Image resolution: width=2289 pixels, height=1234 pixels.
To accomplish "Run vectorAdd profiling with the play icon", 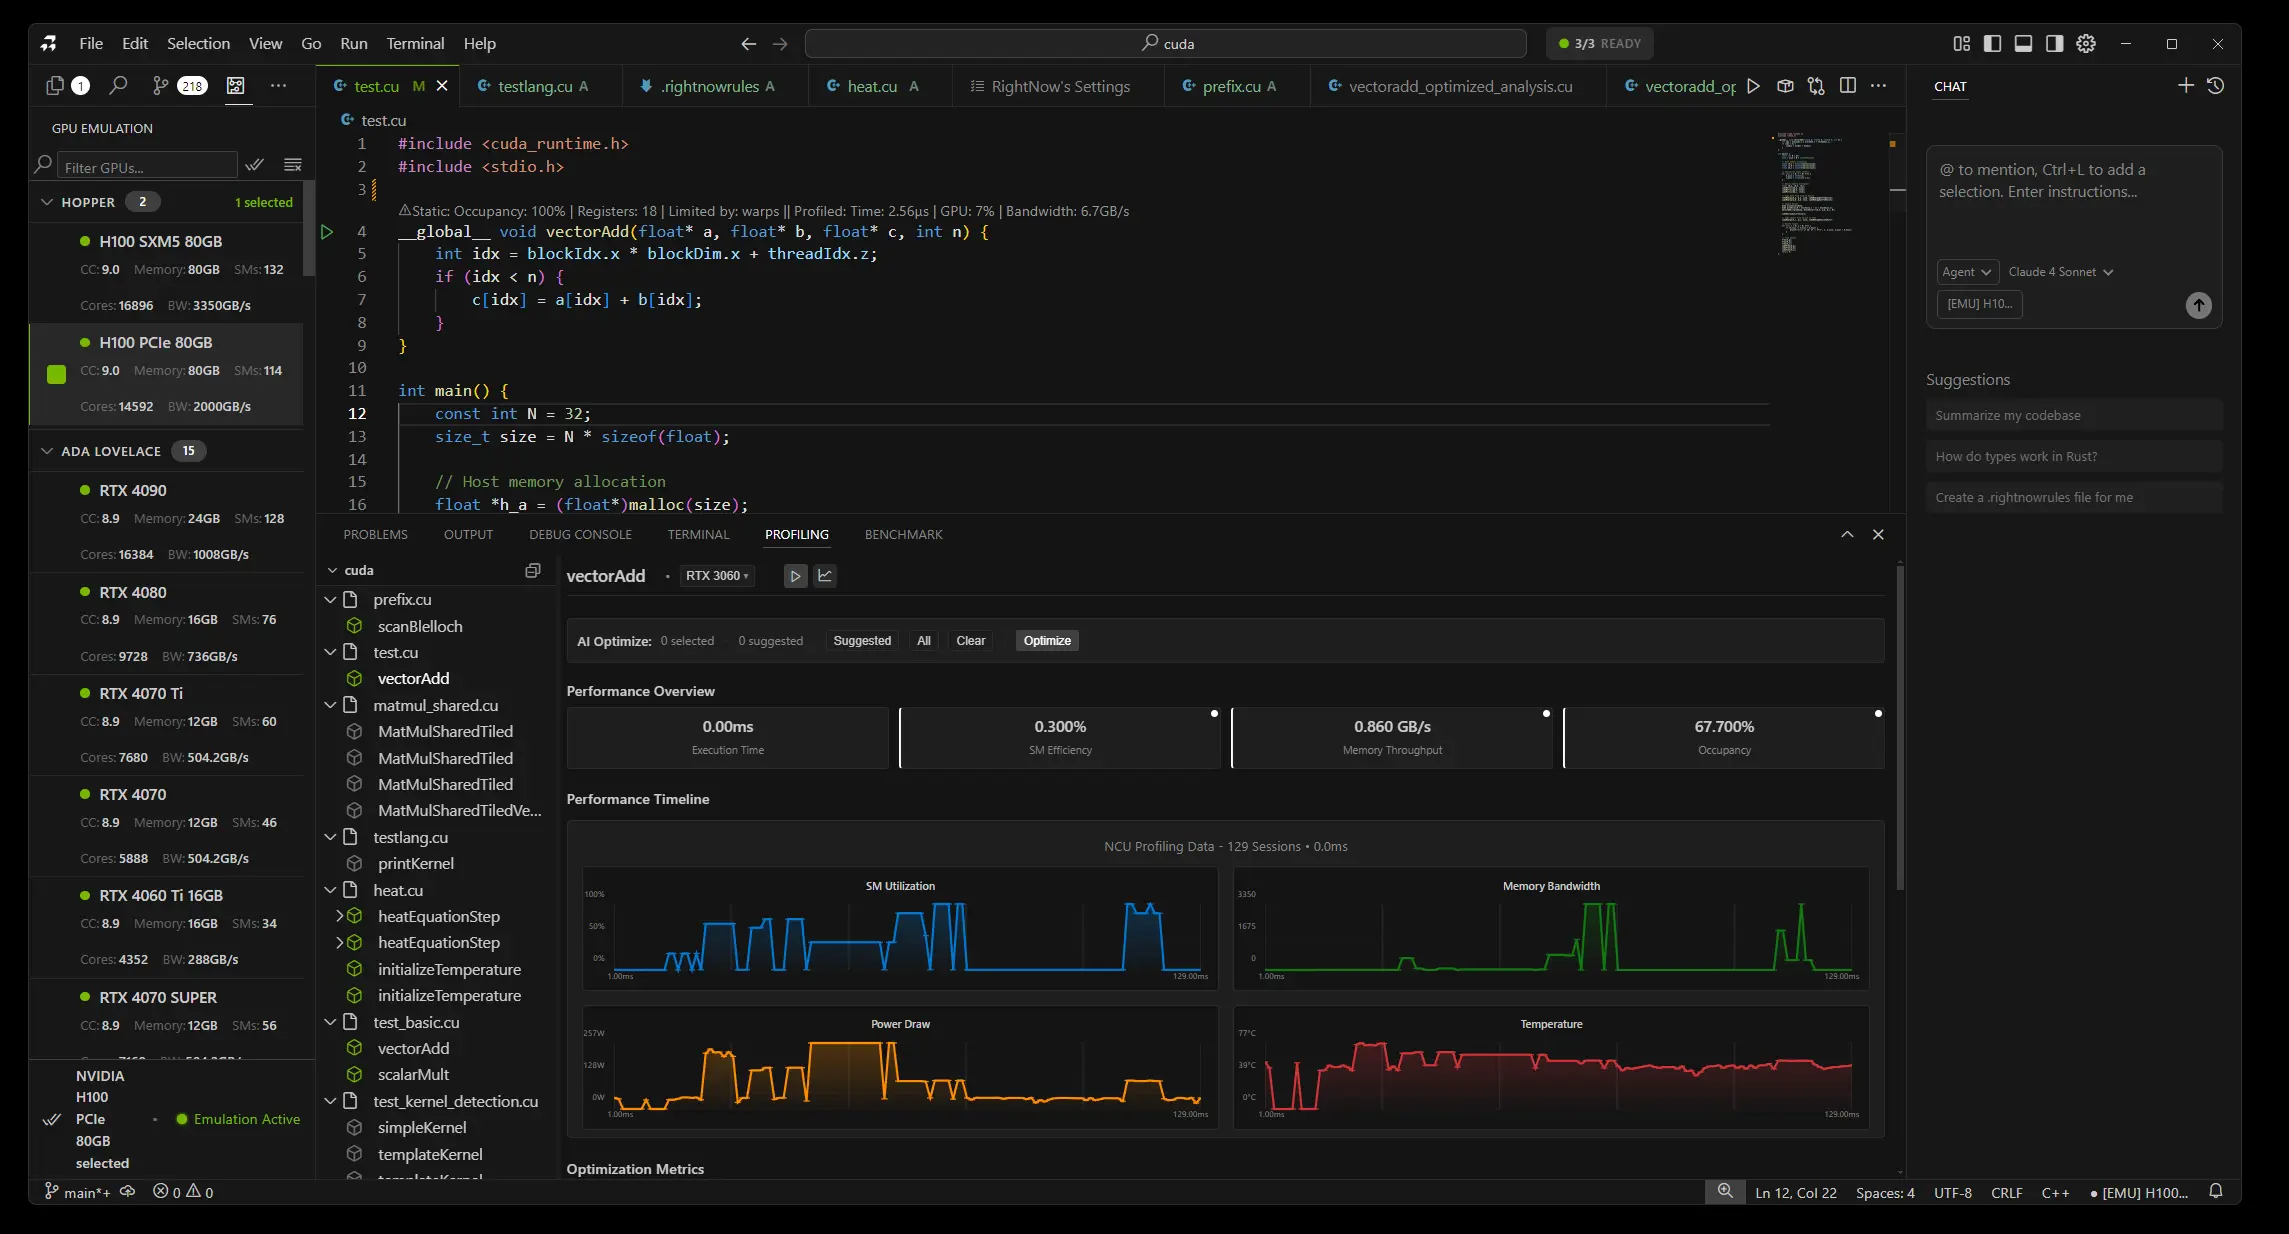I will coord(795,576).
